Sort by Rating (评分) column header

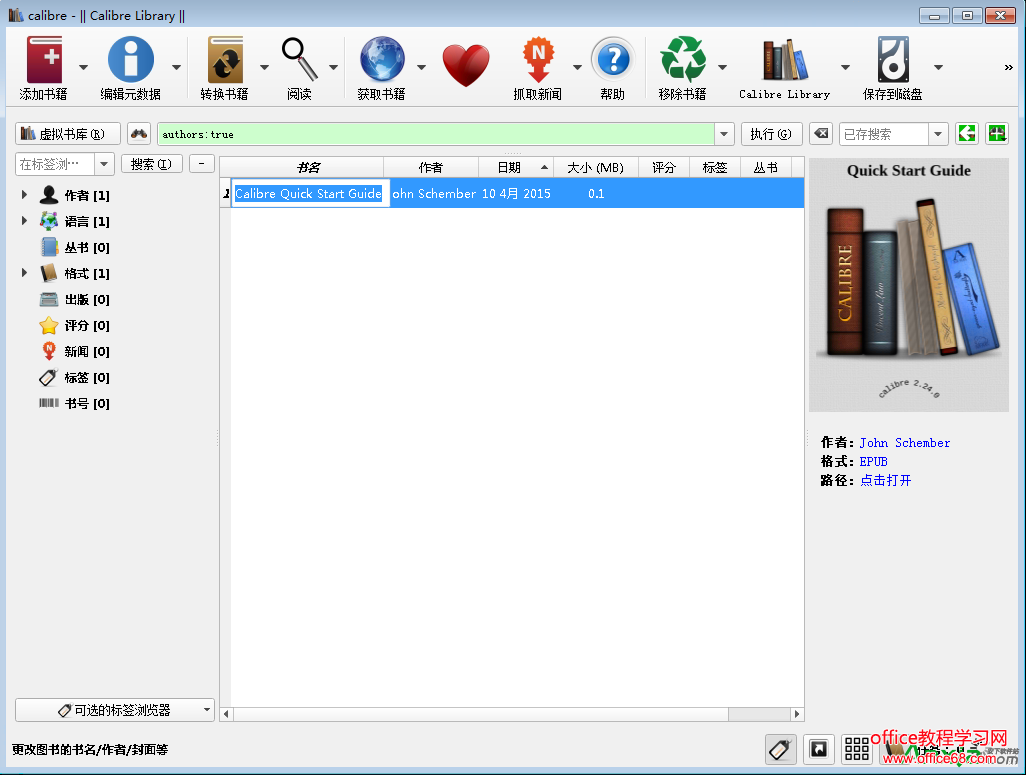pos(663,168)
